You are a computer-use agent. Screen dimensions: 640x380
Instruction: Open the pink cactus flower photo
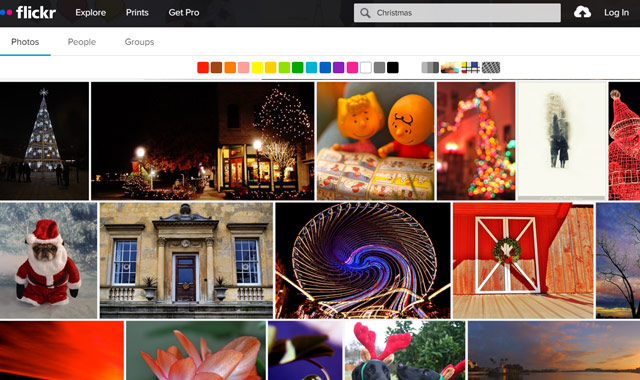[196, 350]
